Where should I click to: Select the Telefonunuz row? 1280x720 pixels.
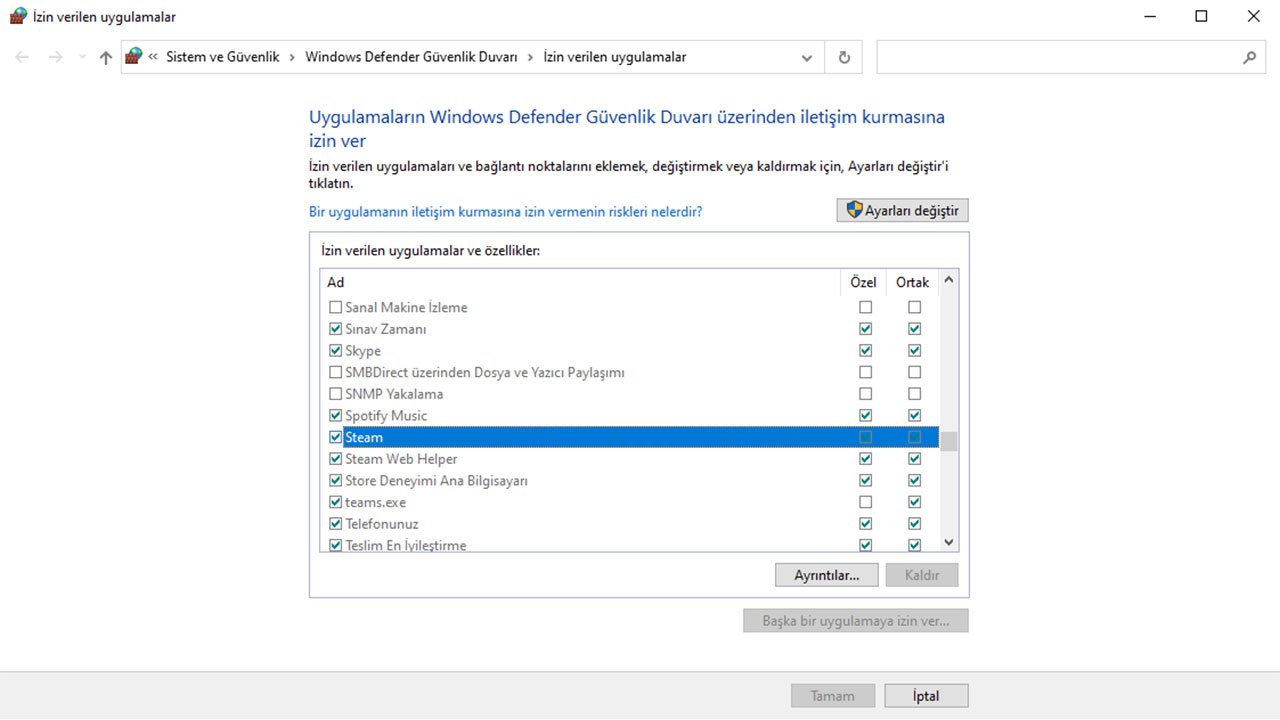click(630, 524)
